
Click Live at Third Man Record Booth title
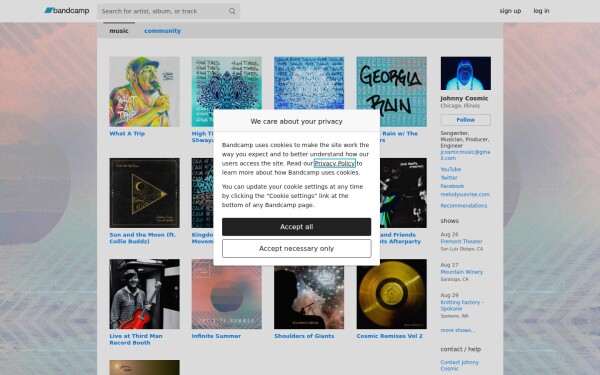point(136,339)
